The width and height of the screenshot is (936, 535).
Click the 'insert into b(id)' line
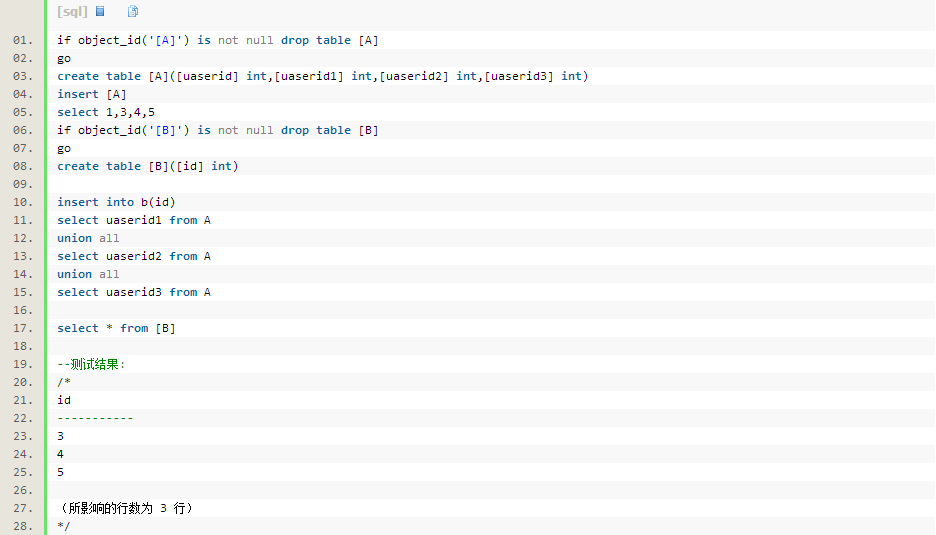[x=116, y=202]
